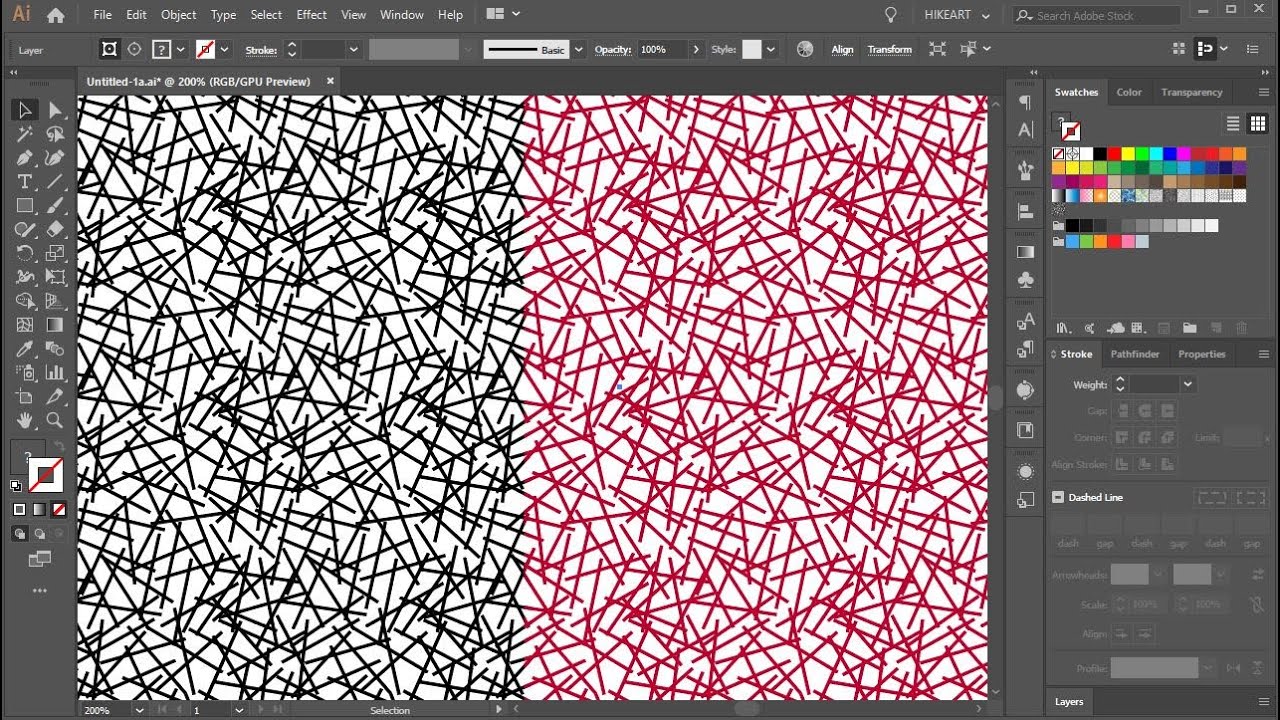Open the Effect menu

tap(312, 15)
